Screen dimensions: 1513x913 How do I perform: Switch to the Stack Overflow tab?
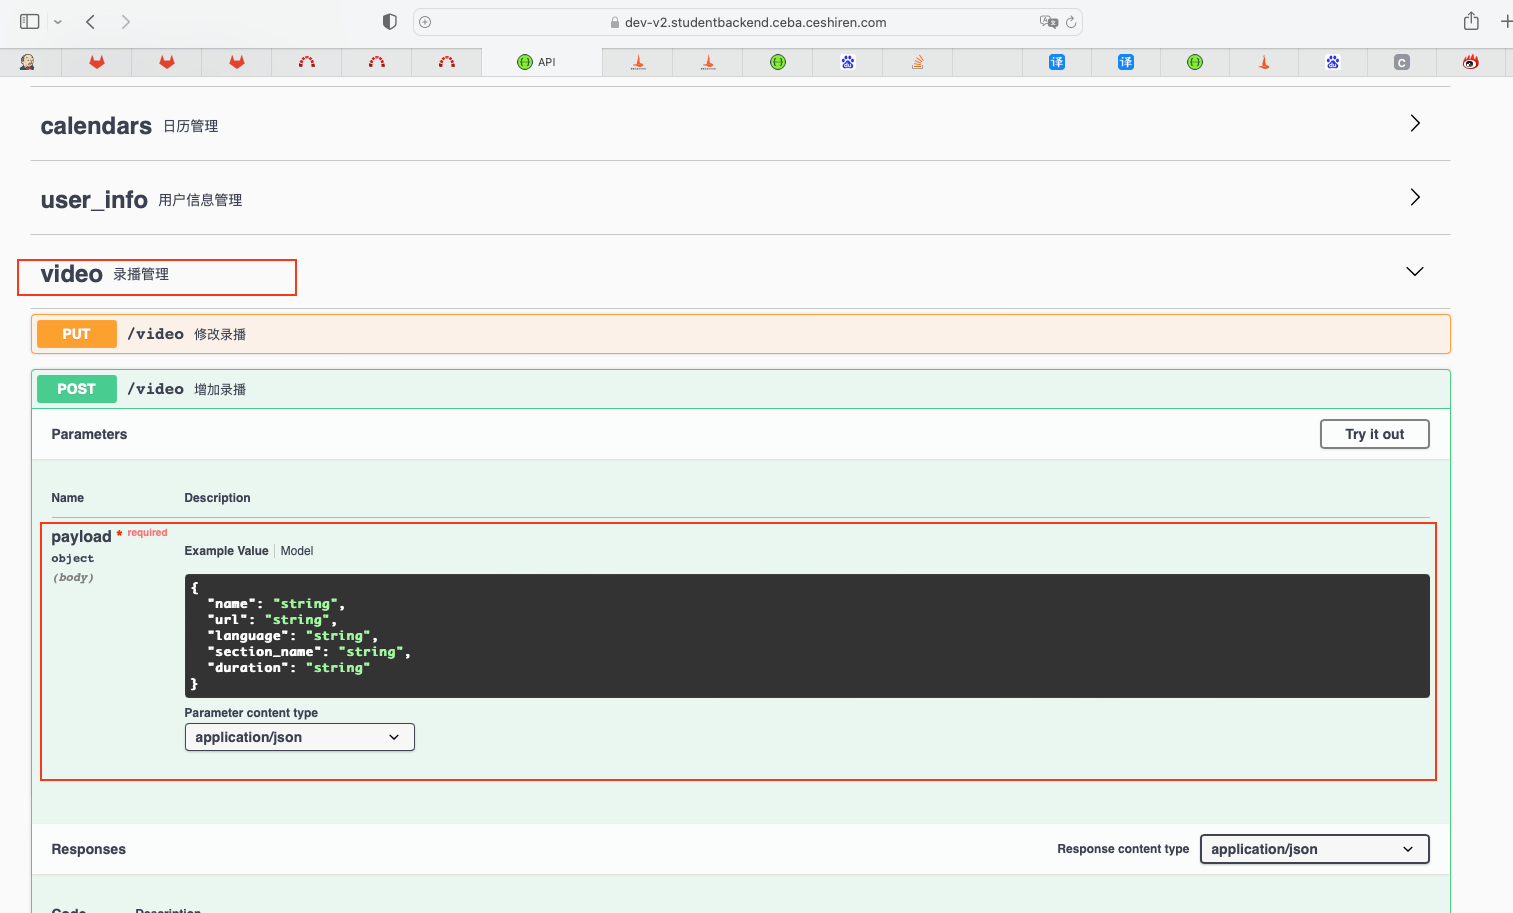[917, 62]
